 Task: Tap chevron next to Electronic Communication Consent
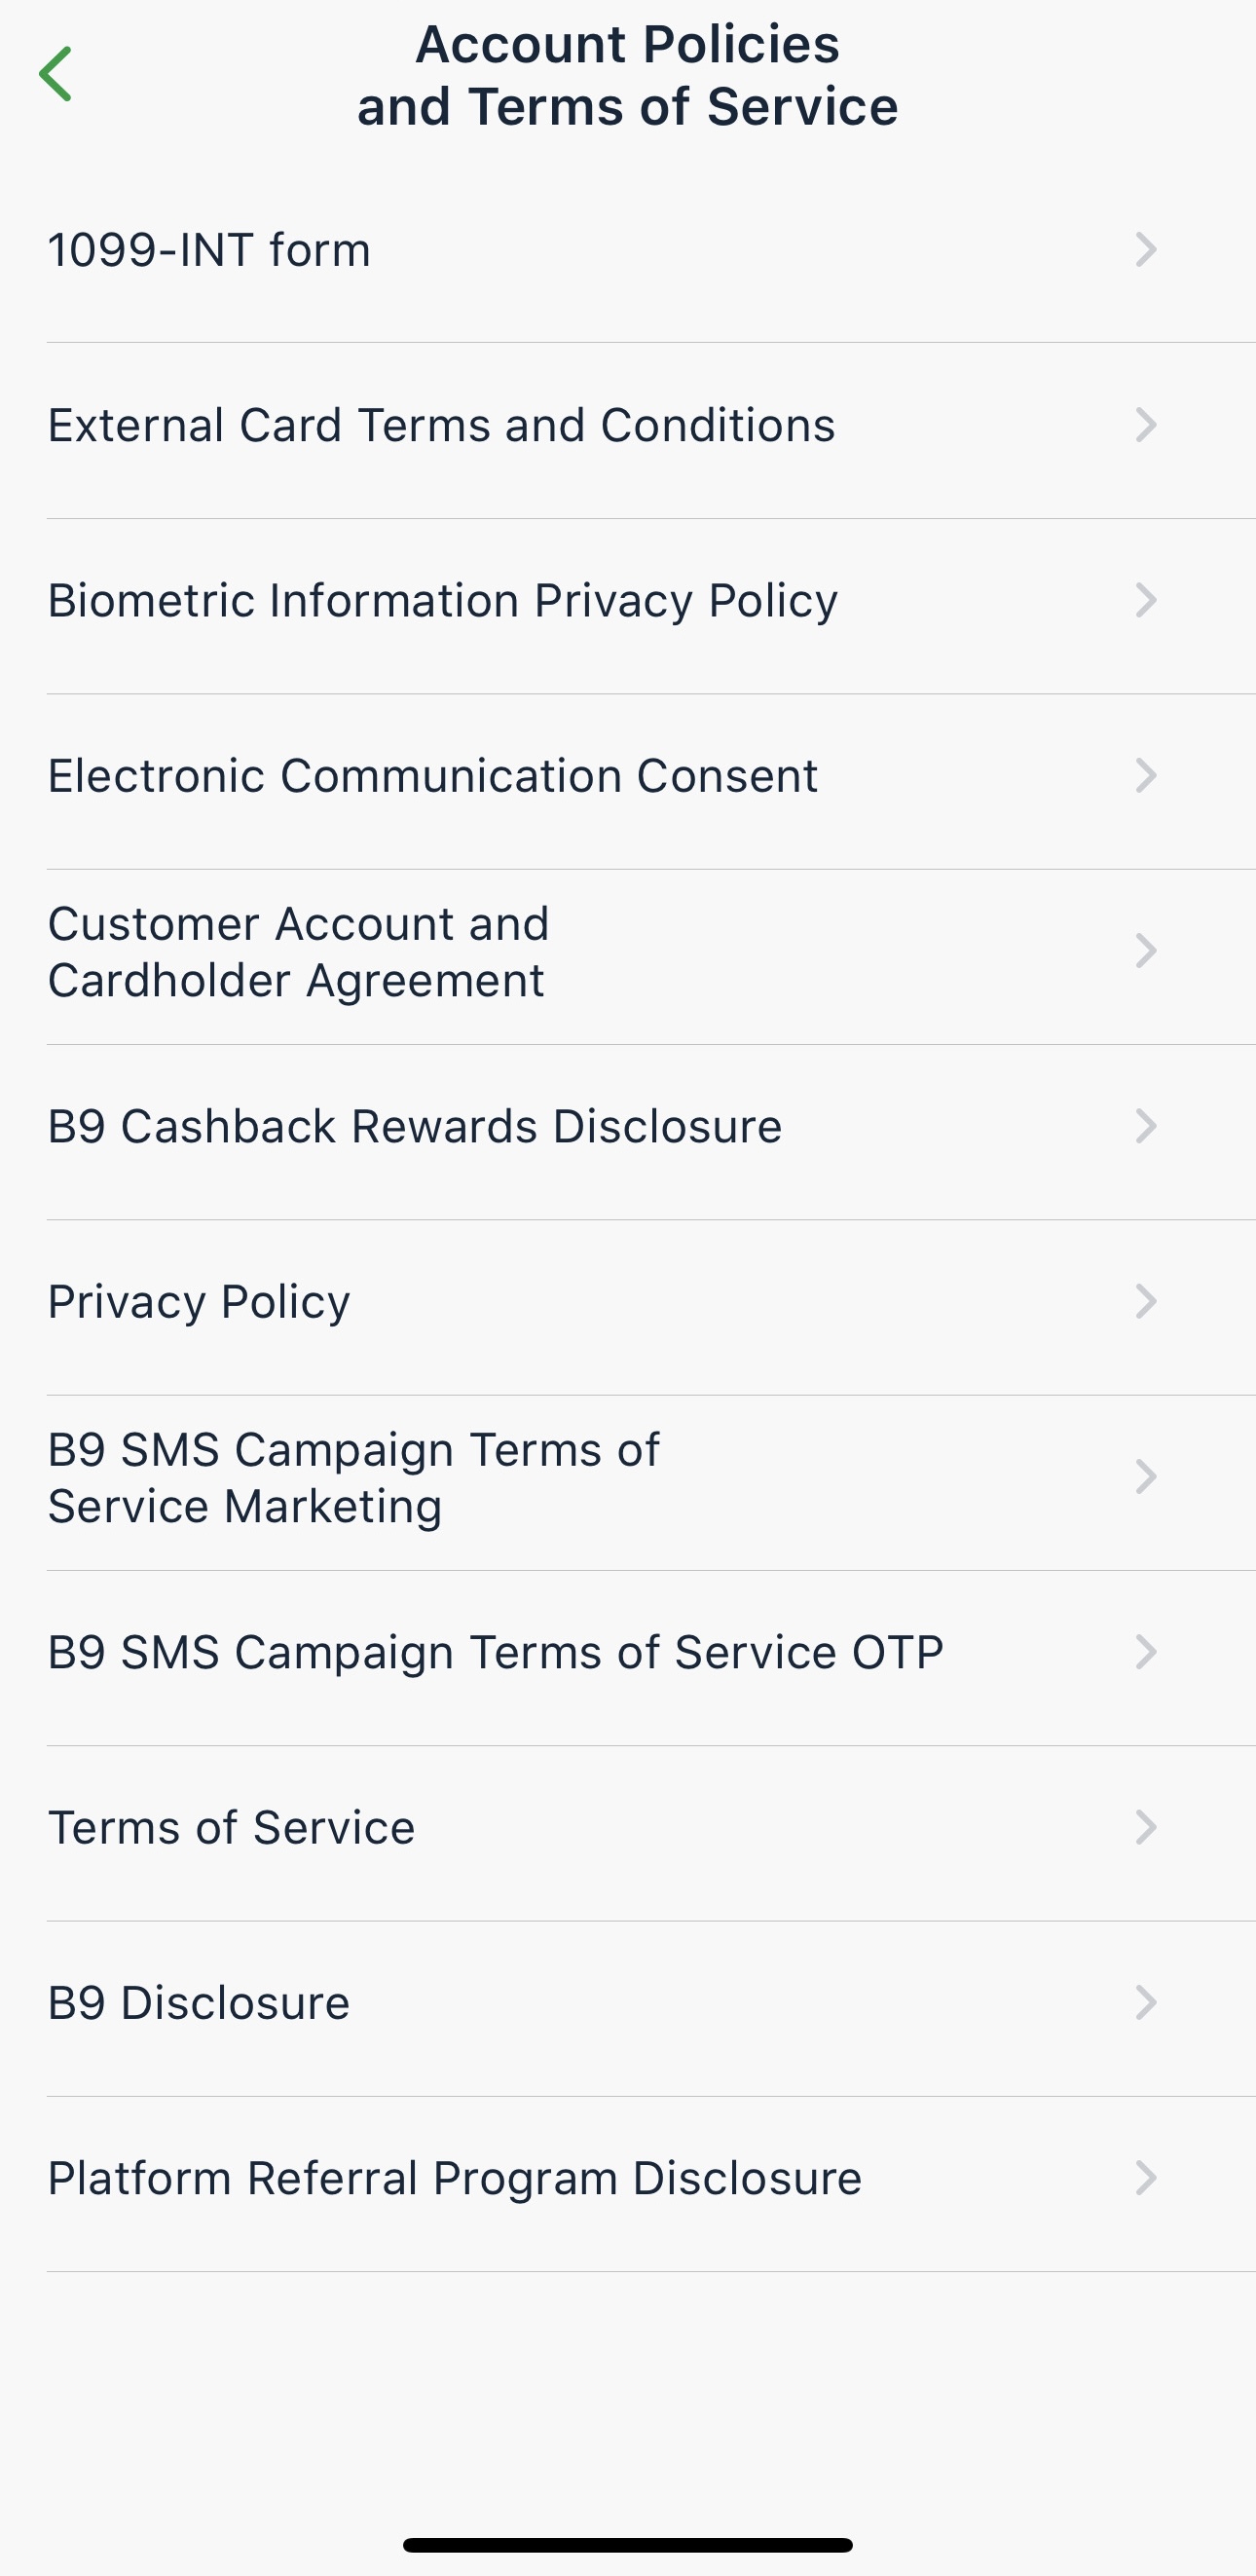click(x=1146, y=776)
